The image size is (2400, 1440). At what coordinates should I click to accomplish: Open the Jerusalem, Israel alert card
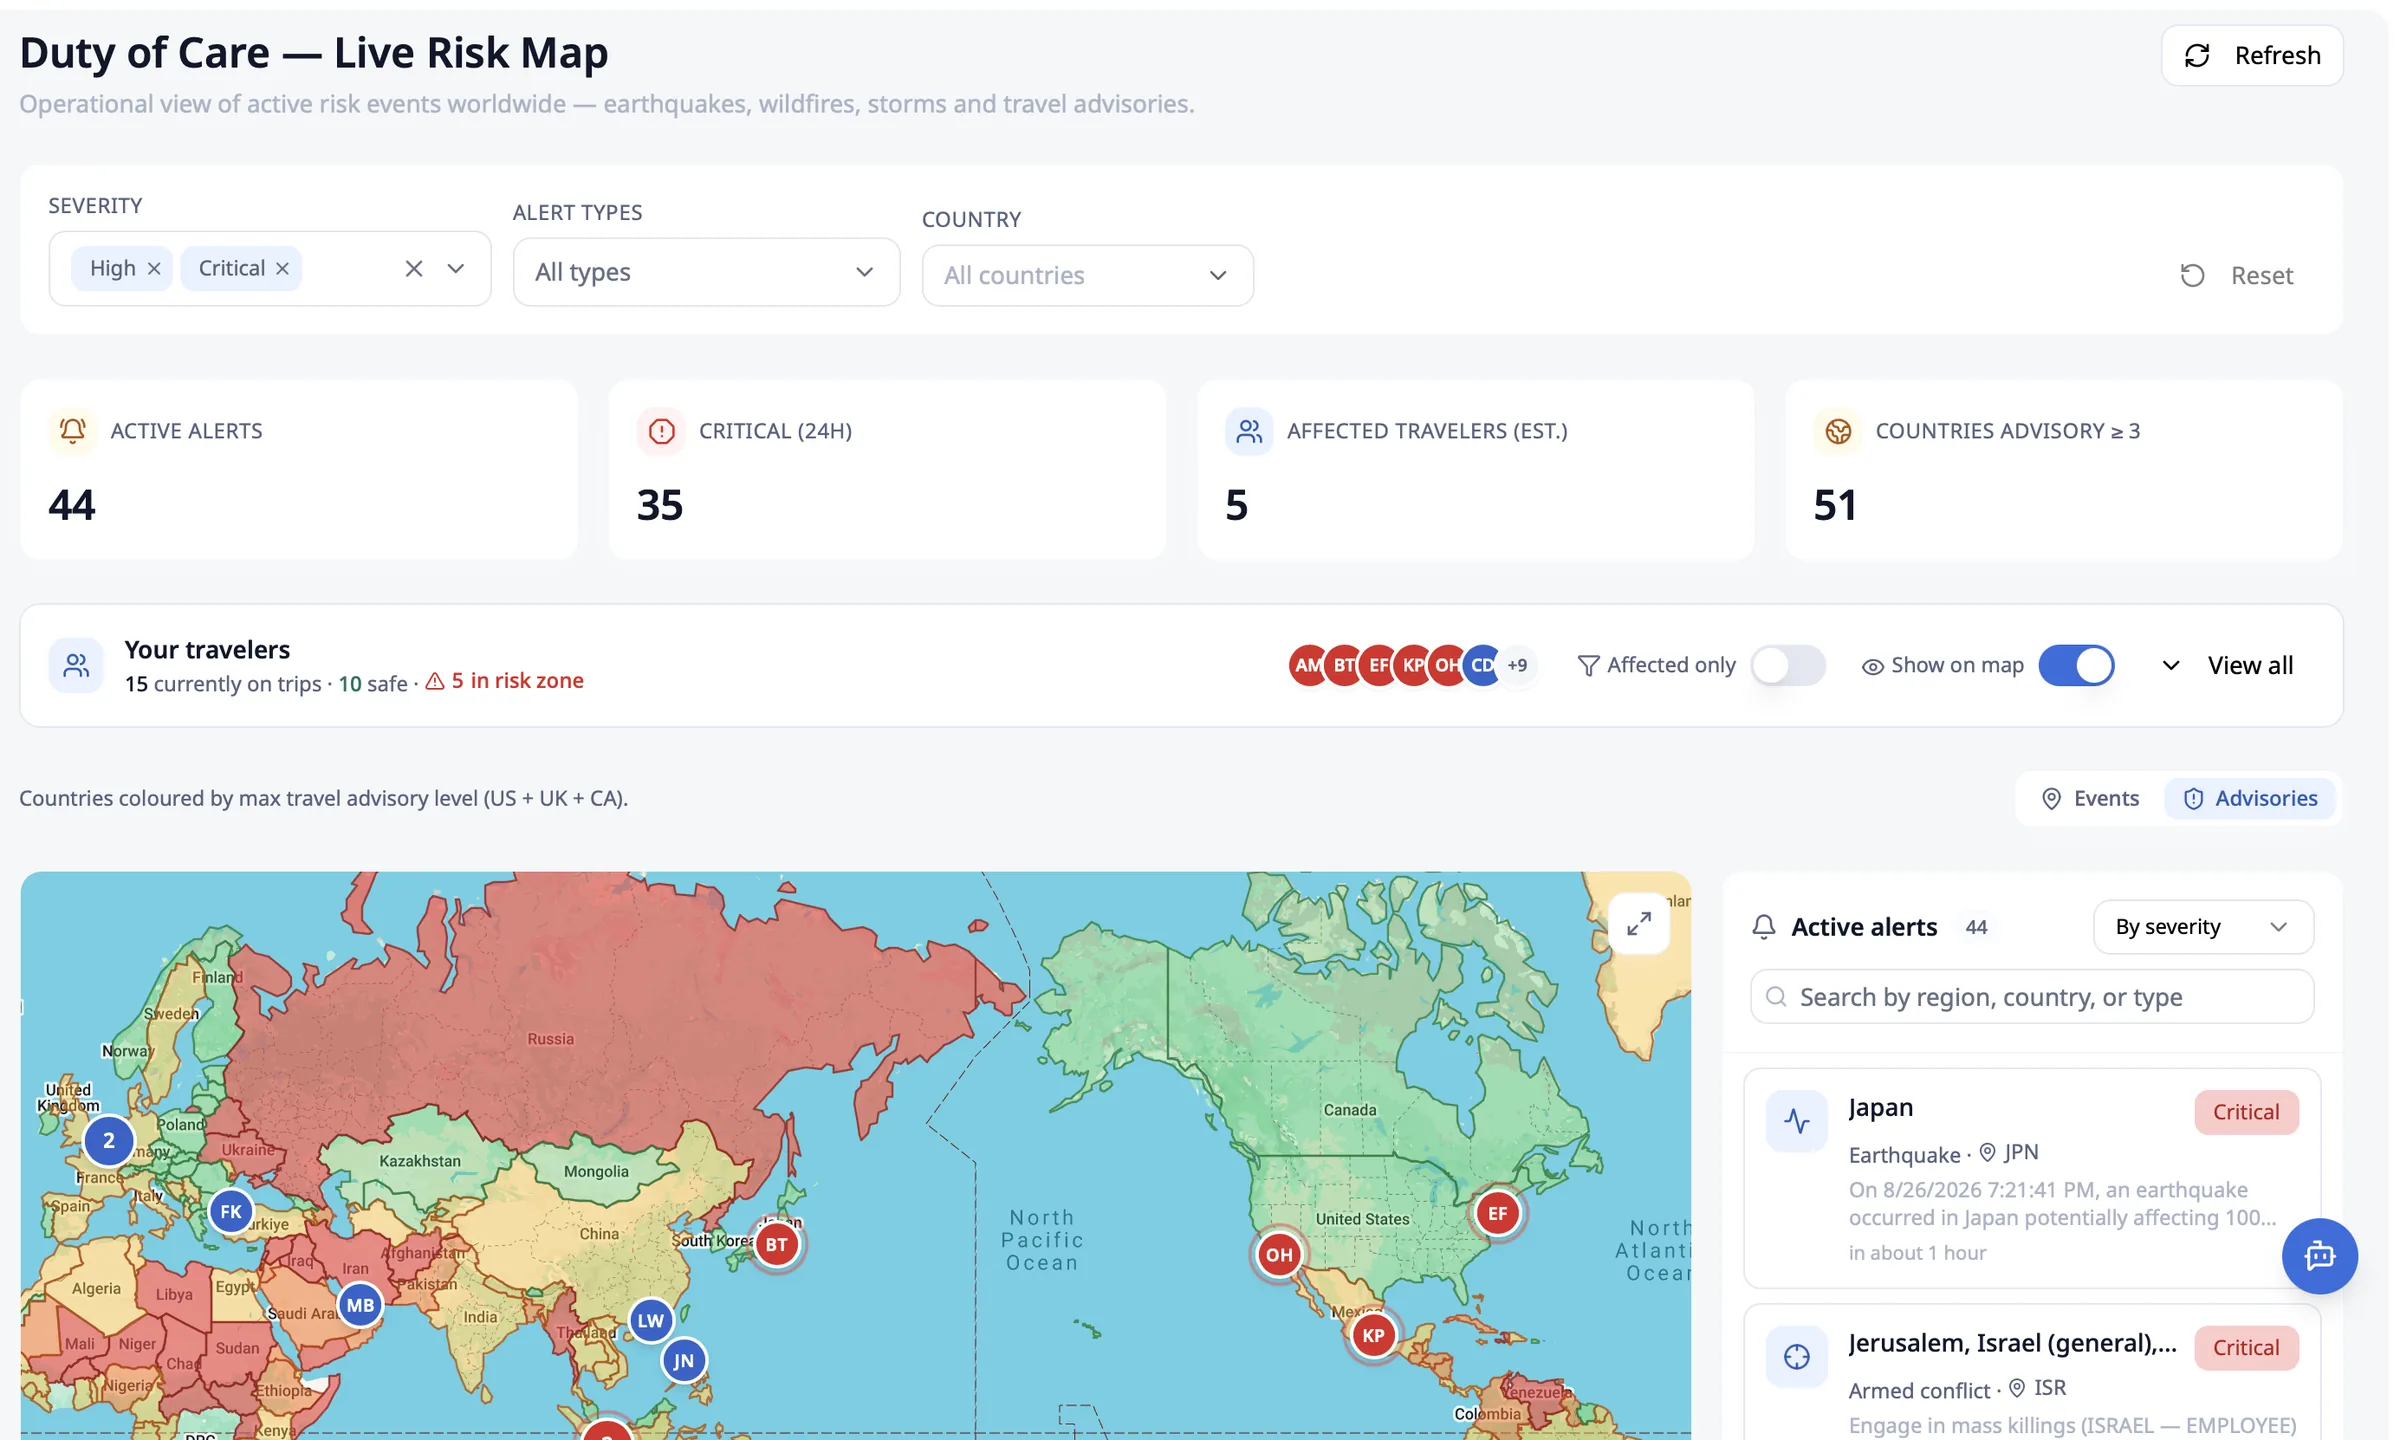(2032, 1372)
